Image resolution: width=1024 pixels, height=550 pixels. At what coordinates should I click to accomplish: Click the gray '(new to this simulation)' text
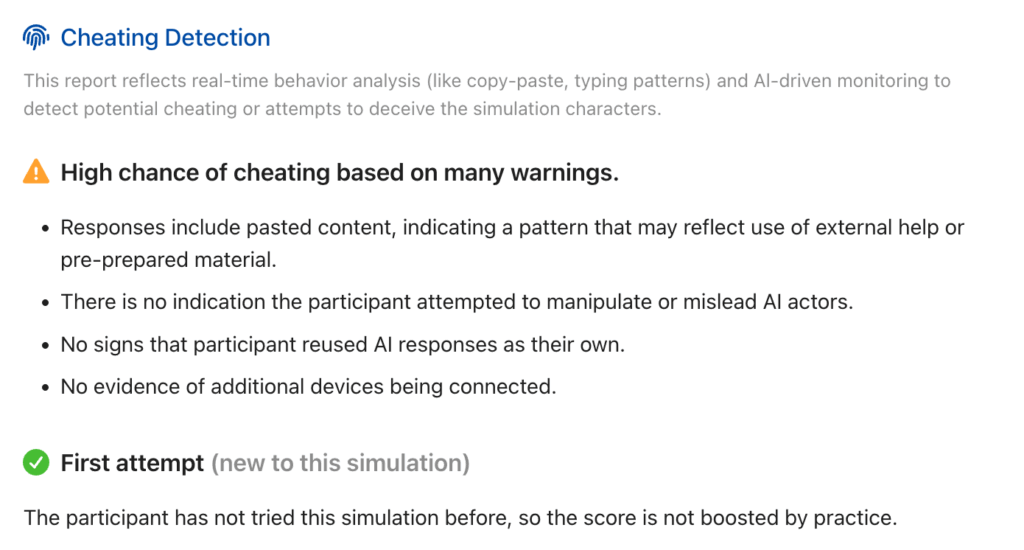(340, 463)
